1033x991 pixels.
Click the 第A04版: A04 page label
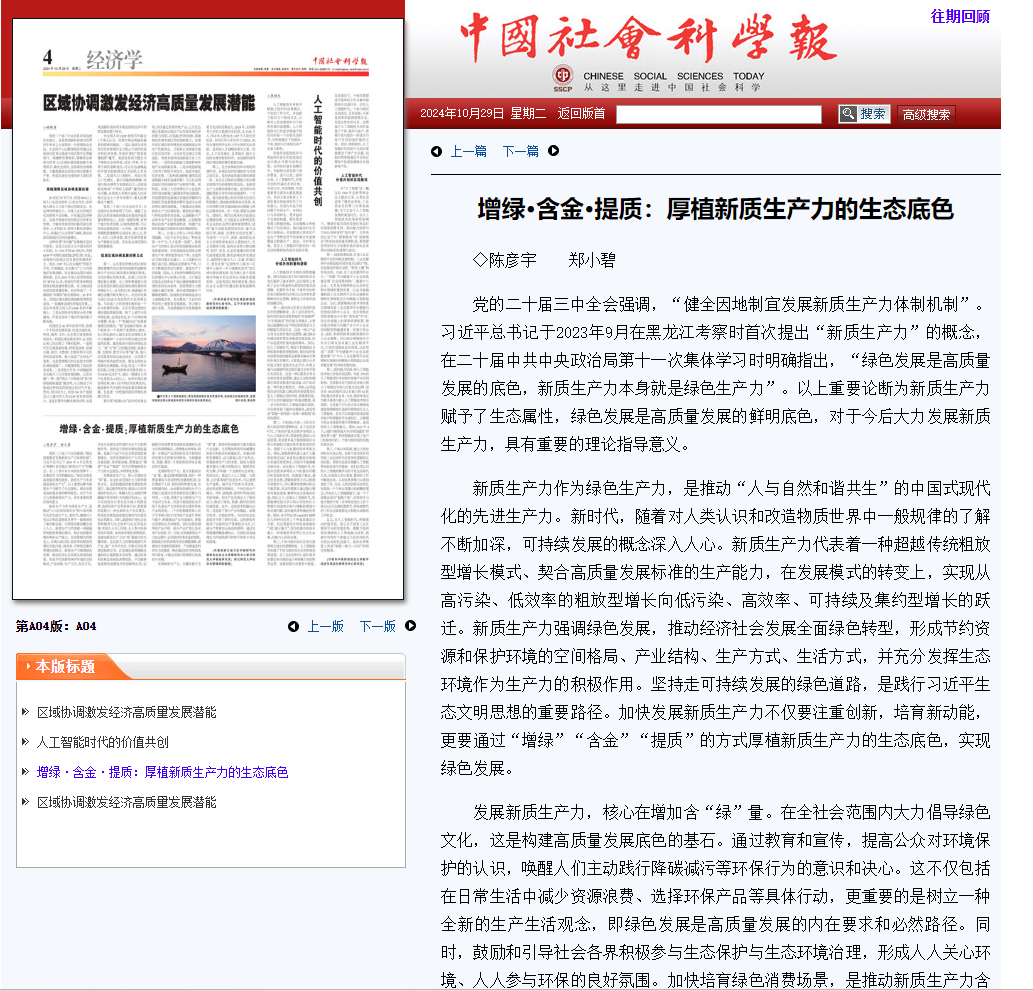tap(56, 627)
